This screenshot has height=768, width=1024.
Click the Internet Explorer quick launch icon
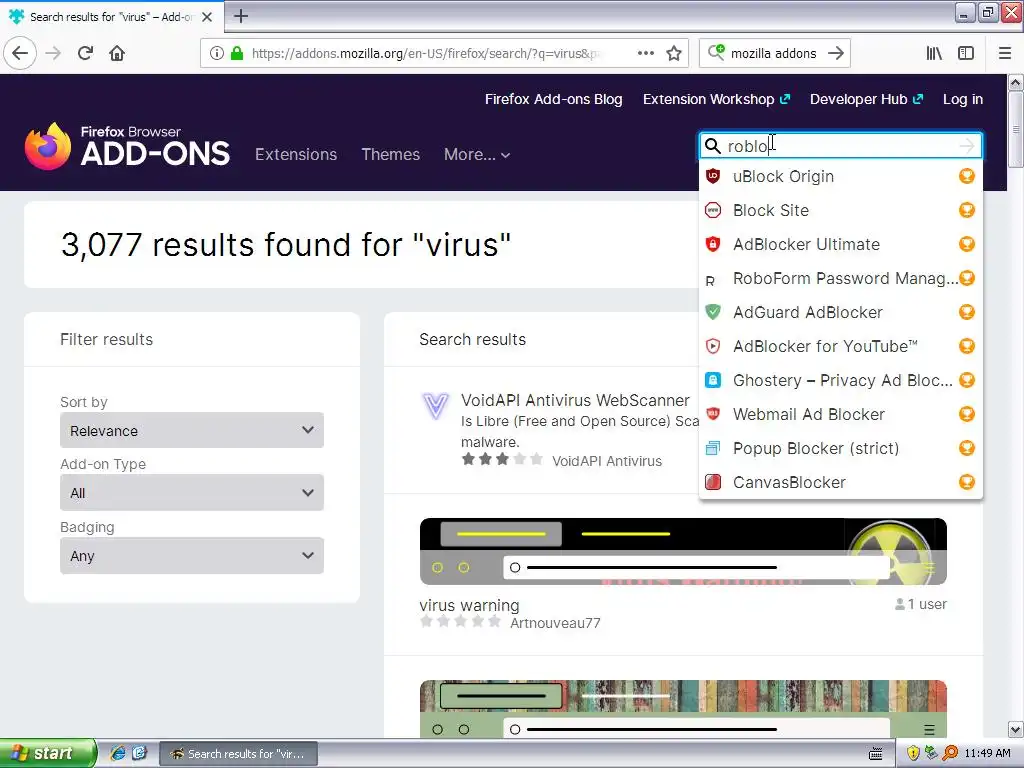point(118,754)
